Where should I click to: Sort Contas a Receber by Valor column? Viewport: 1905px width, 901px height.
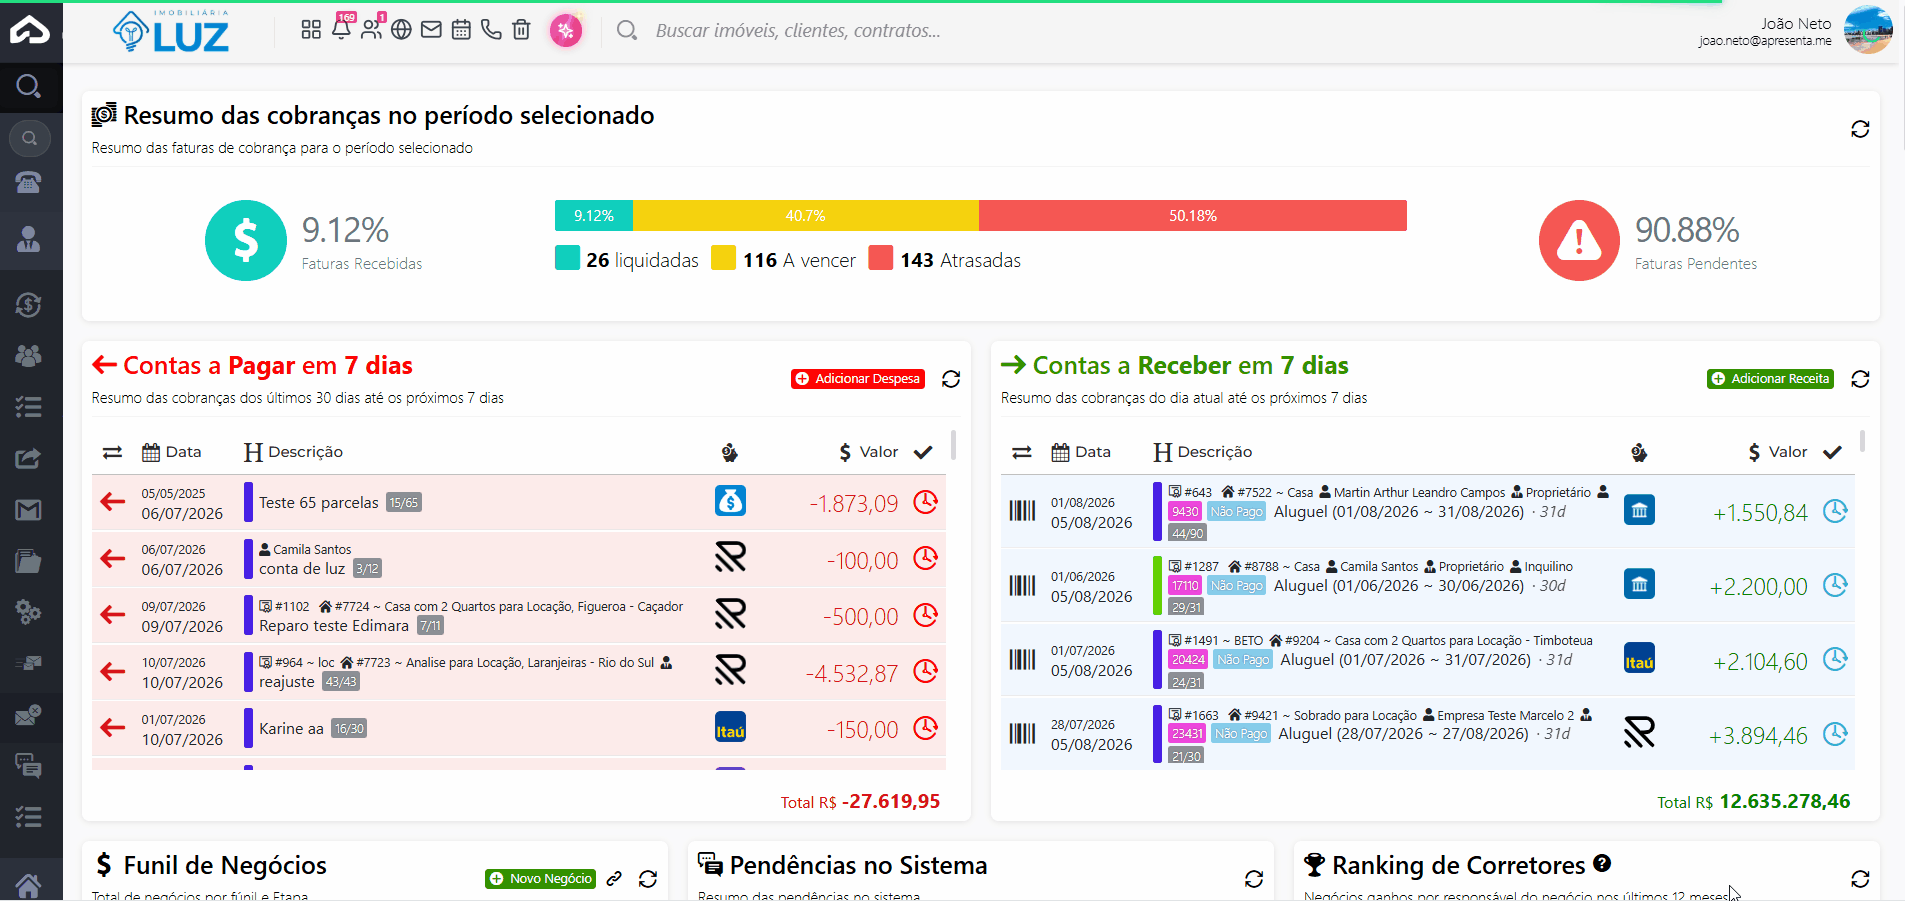(x=1778, y=452)
